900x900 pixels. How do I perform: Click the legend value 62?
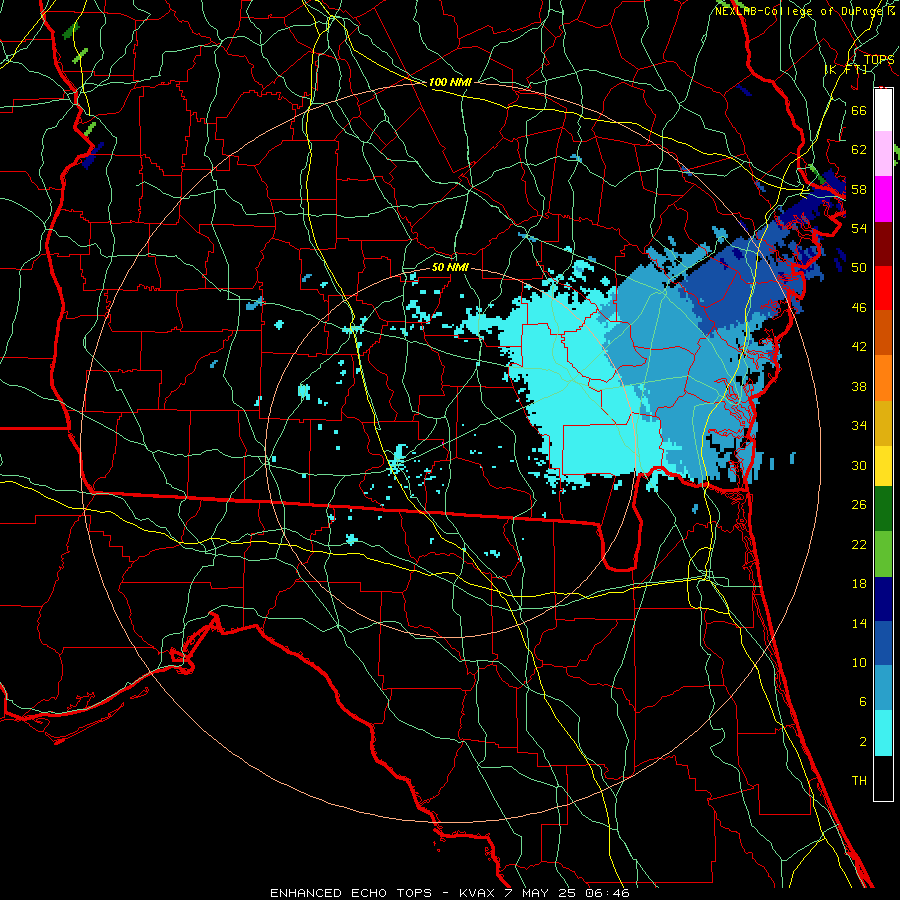(x=859, y=150)
